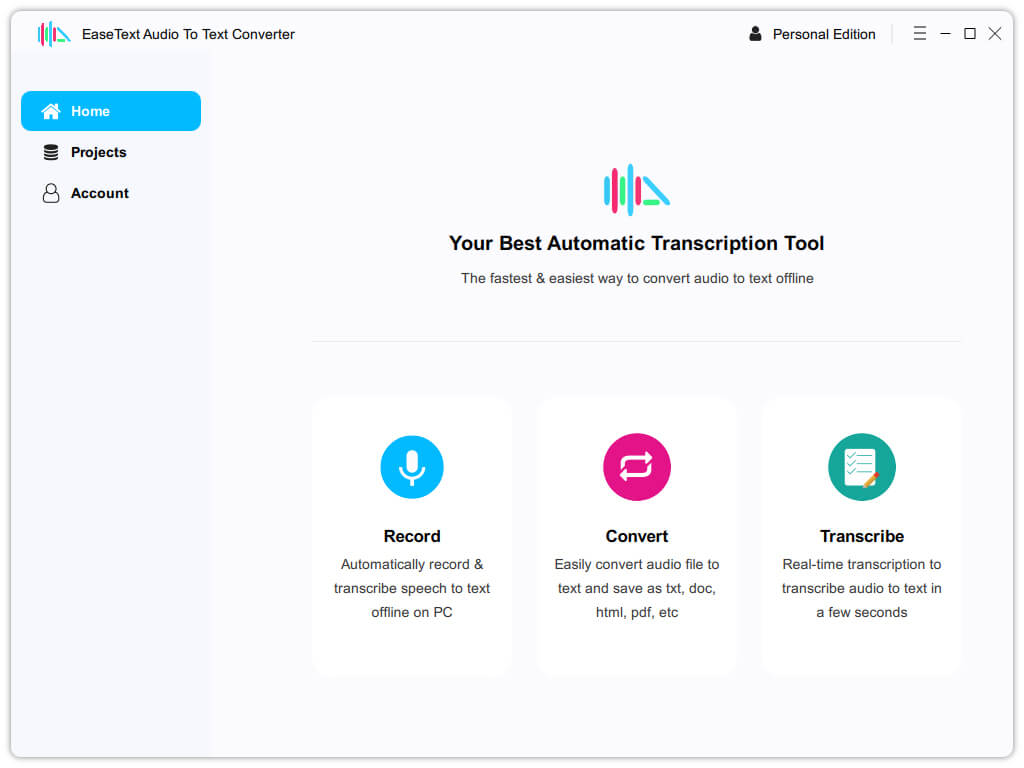Click the pink Convert arrows icon
The image size is (1024, 768).
point(637,467)
